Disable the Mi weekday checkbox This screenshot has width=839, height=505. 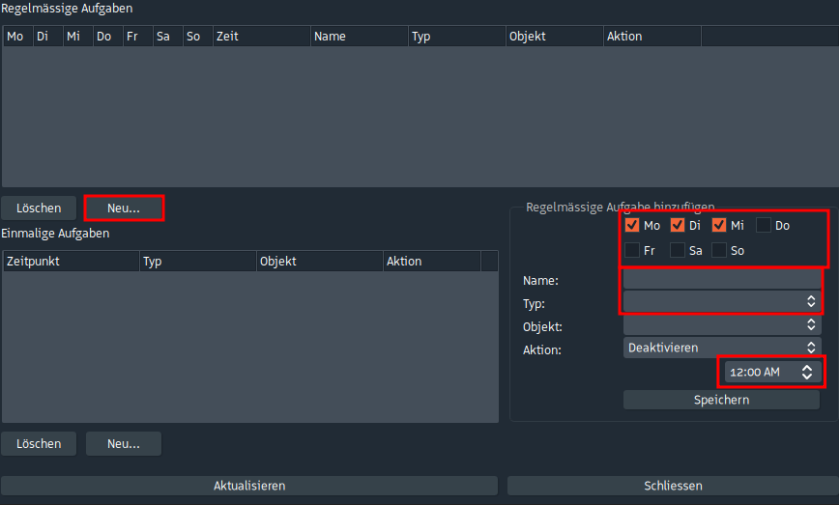(719, 225)
